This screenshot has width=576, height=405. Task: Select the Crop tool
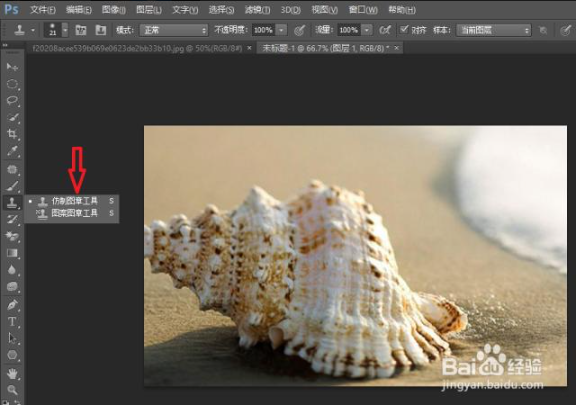coord(12,134)
